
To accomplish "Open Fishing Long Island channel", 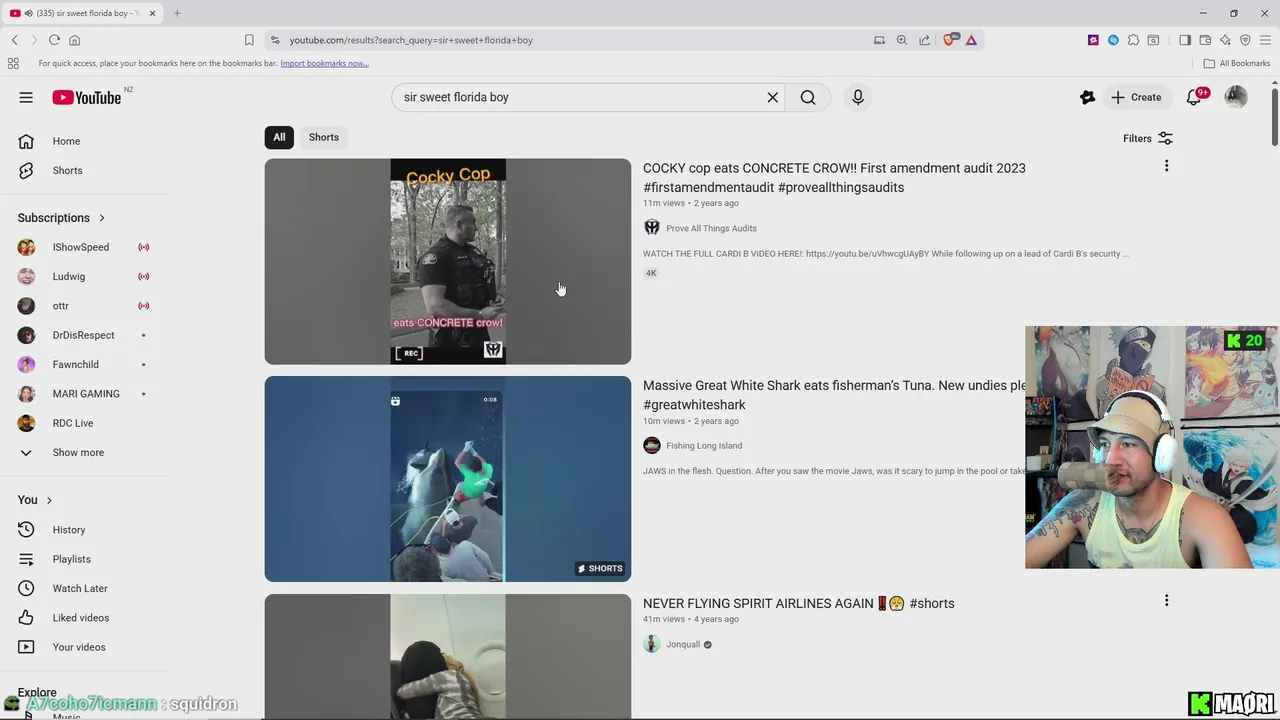I will (704, 446).
